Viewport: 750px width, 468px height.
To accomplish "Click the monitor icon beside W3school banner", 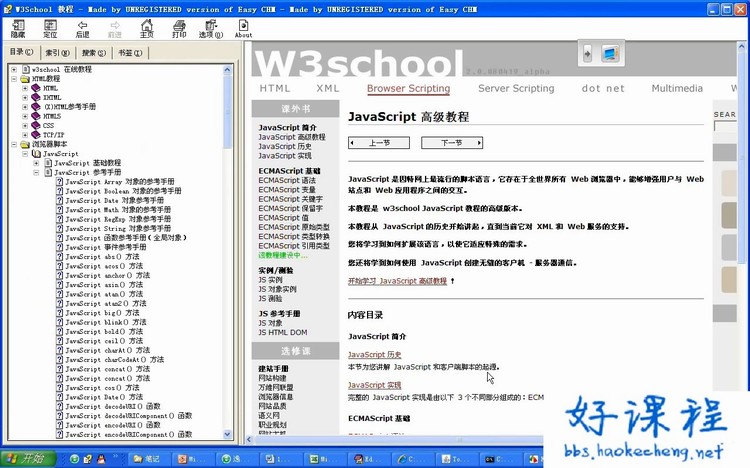I will point(610,54).
